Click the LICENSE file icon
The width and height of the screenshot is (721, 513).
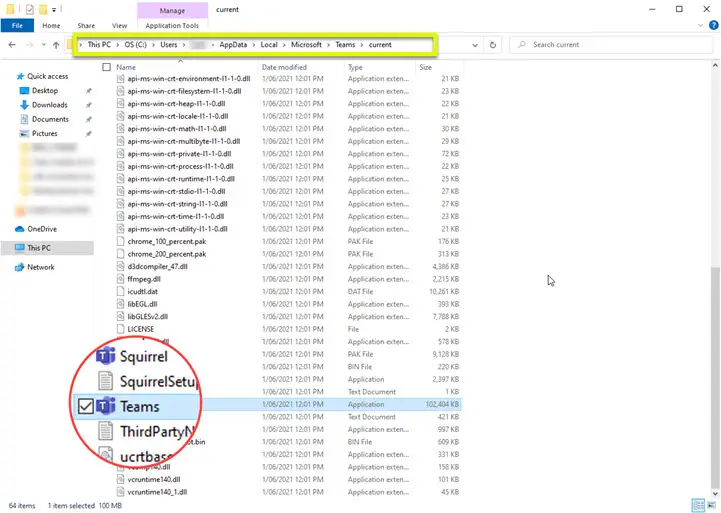120,329
